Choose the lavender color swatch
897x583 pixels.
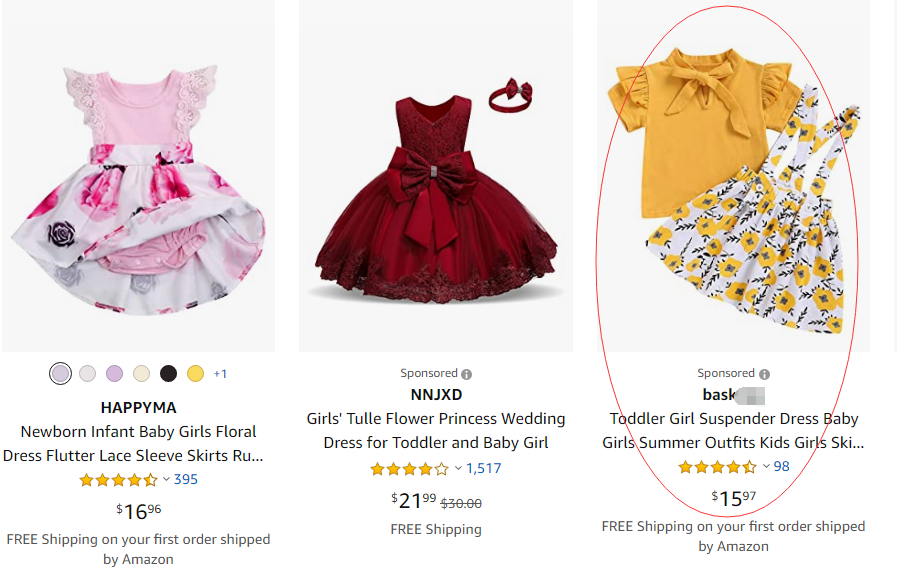coord(114,374)
